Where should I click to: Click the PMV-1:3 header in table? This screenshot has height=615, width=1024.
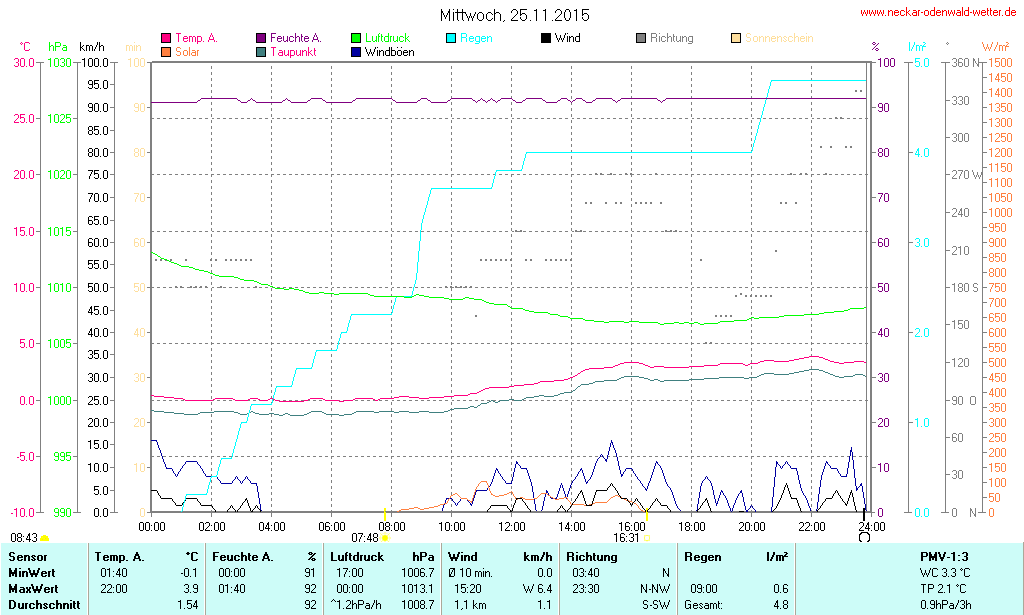pos(943,556)
